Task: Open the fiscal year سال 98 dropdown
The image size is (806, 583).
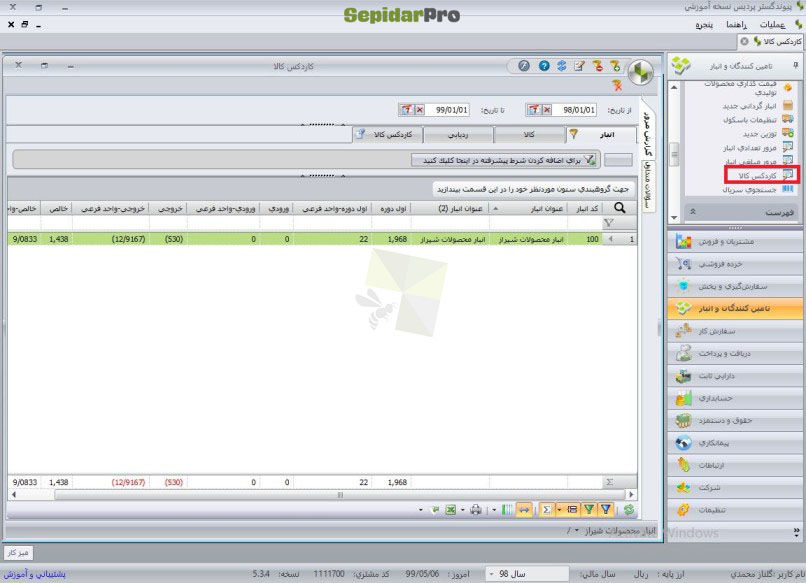Action: [492, 574]
